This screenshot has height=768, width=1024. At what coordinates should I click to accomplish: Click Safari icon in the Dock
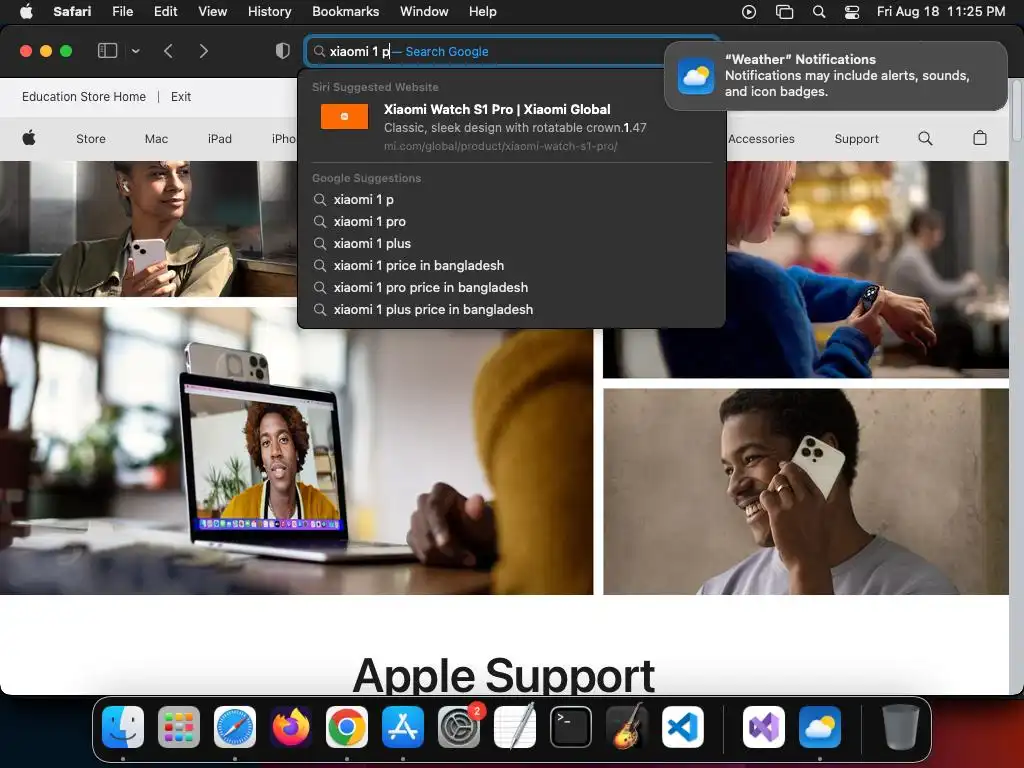click(x=234, y=727)
